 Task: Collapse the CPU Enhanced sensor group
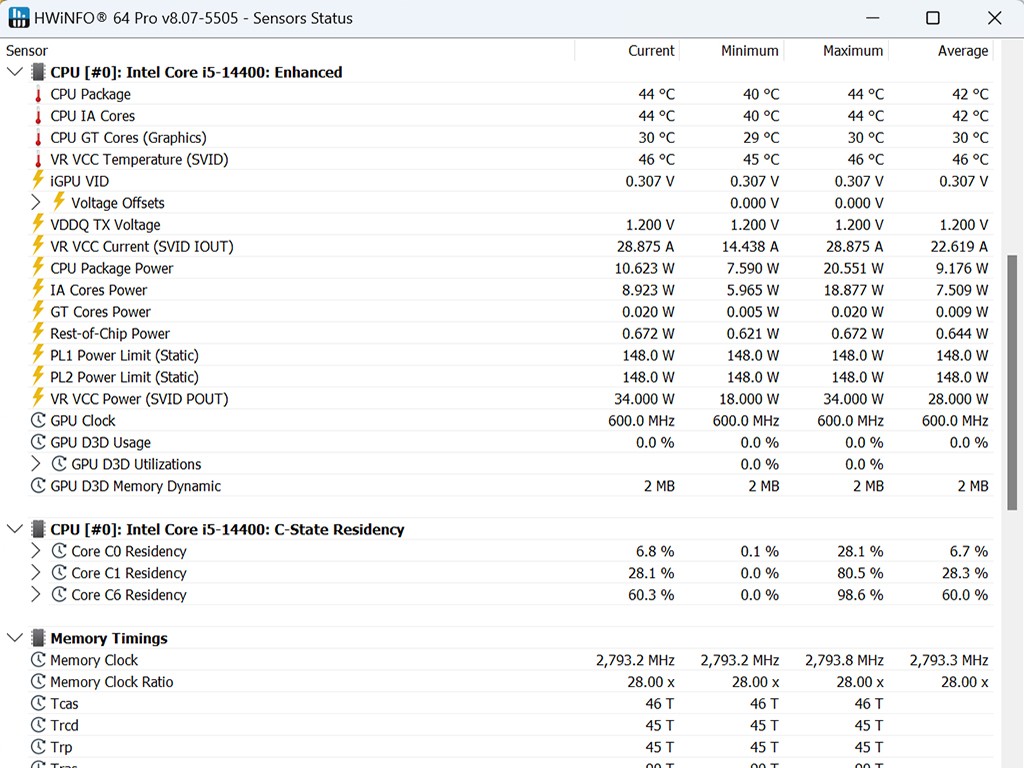14,72
